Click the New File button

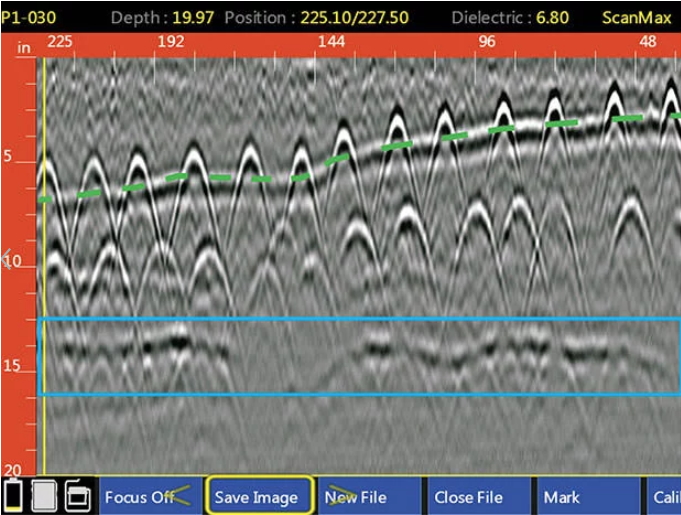tap(369, 496)
